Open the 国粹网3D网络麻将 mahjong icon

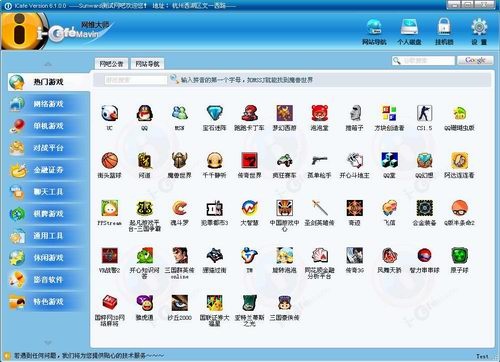click(x=109, y=303)
